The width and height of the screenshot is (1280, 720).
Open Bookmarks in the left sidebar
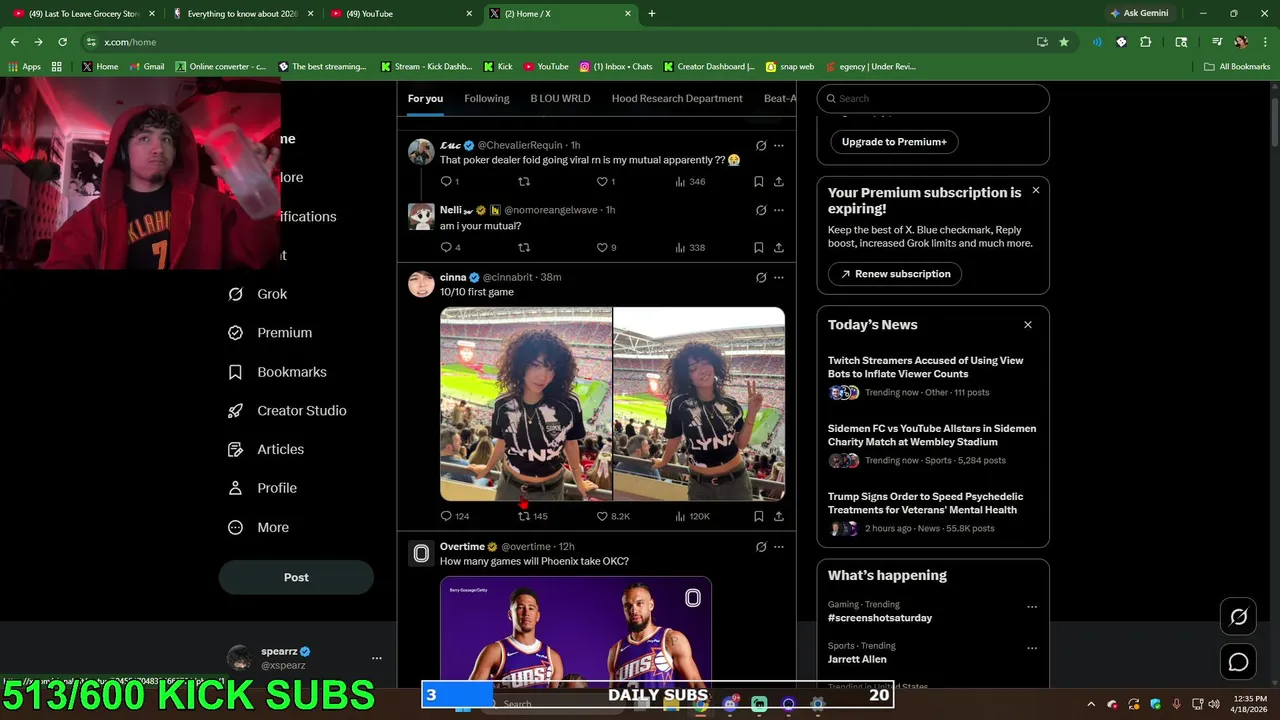277,372
